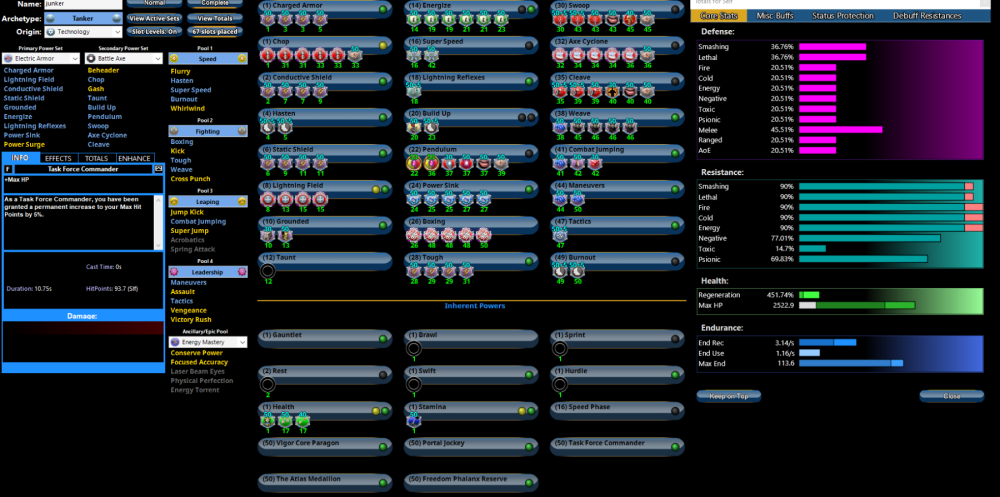Viewport: 1000px width, 497px height.
Task: Click the View Active Sets button
Action: [155, 18]
